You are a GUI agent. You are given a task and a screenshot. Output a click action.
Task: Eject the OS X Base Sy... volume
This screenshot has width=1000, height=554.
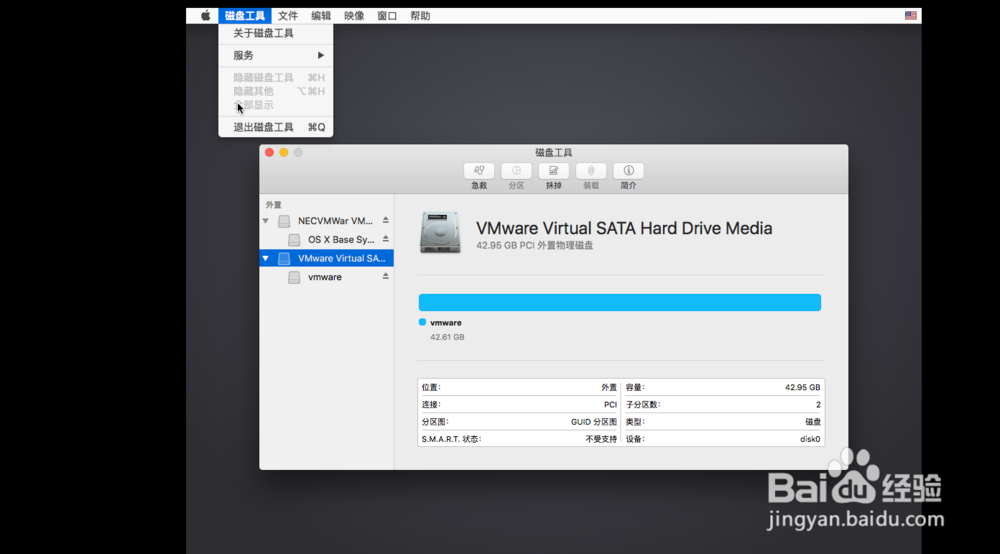[x=386, y=239]
